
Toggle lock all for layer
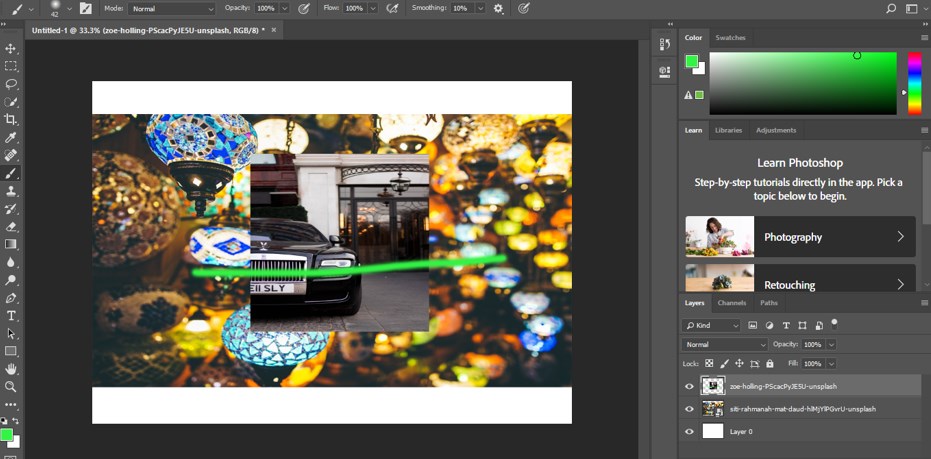tap(770, 363)
